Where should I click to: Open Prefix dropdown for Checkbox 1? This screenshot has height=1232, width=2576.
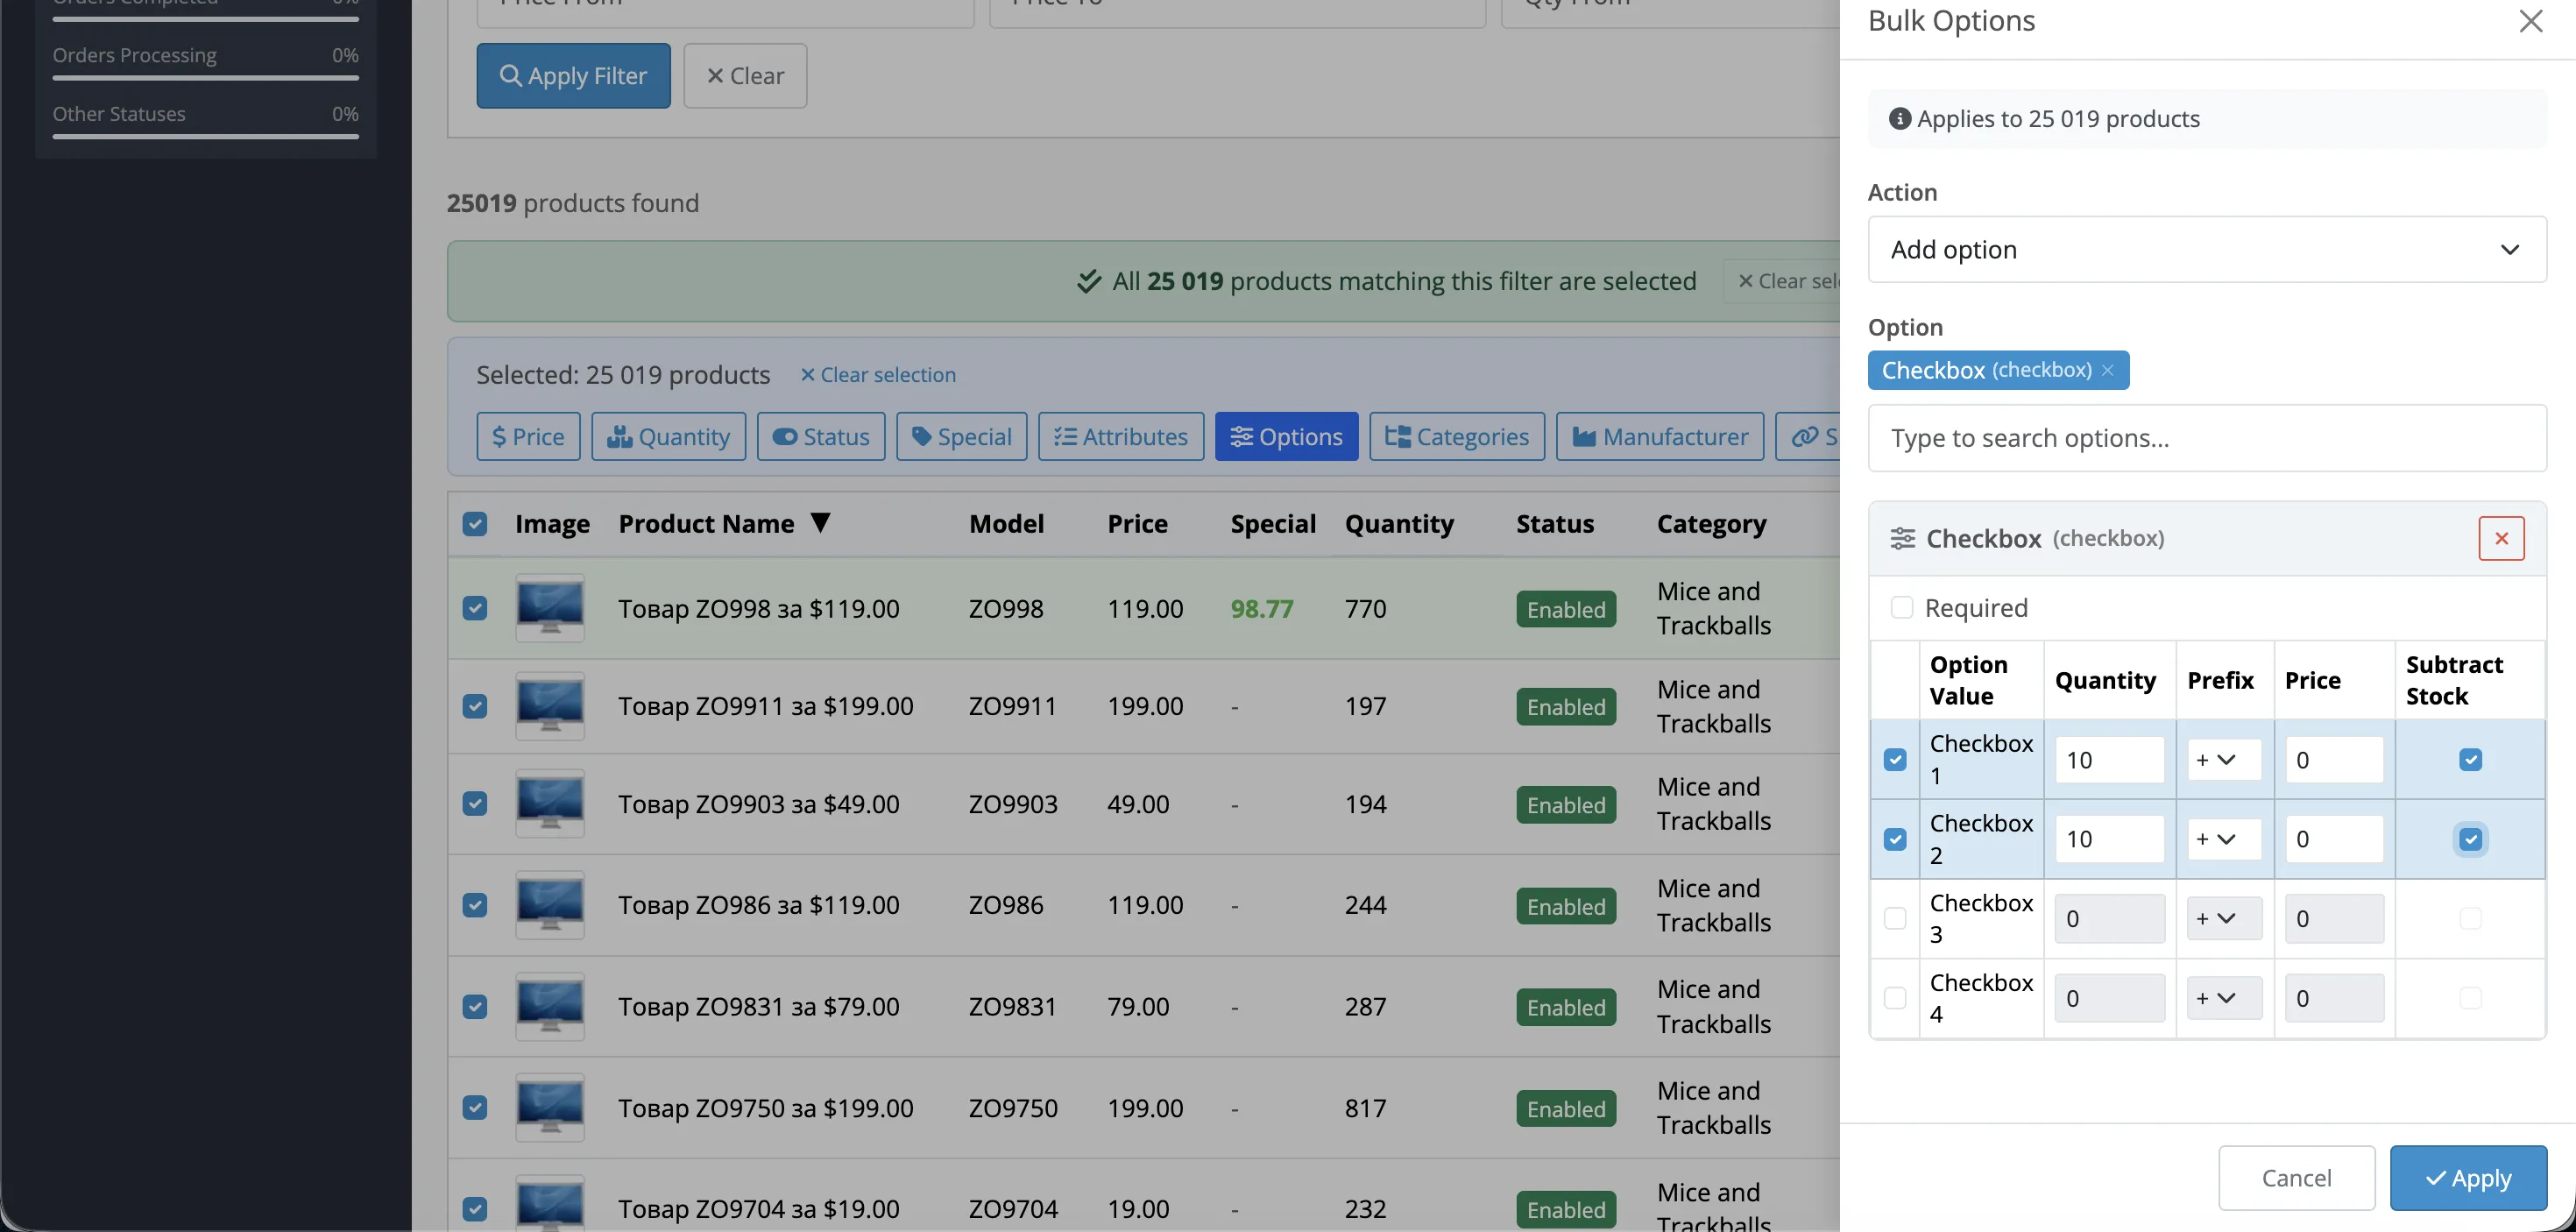point(2224,760)
